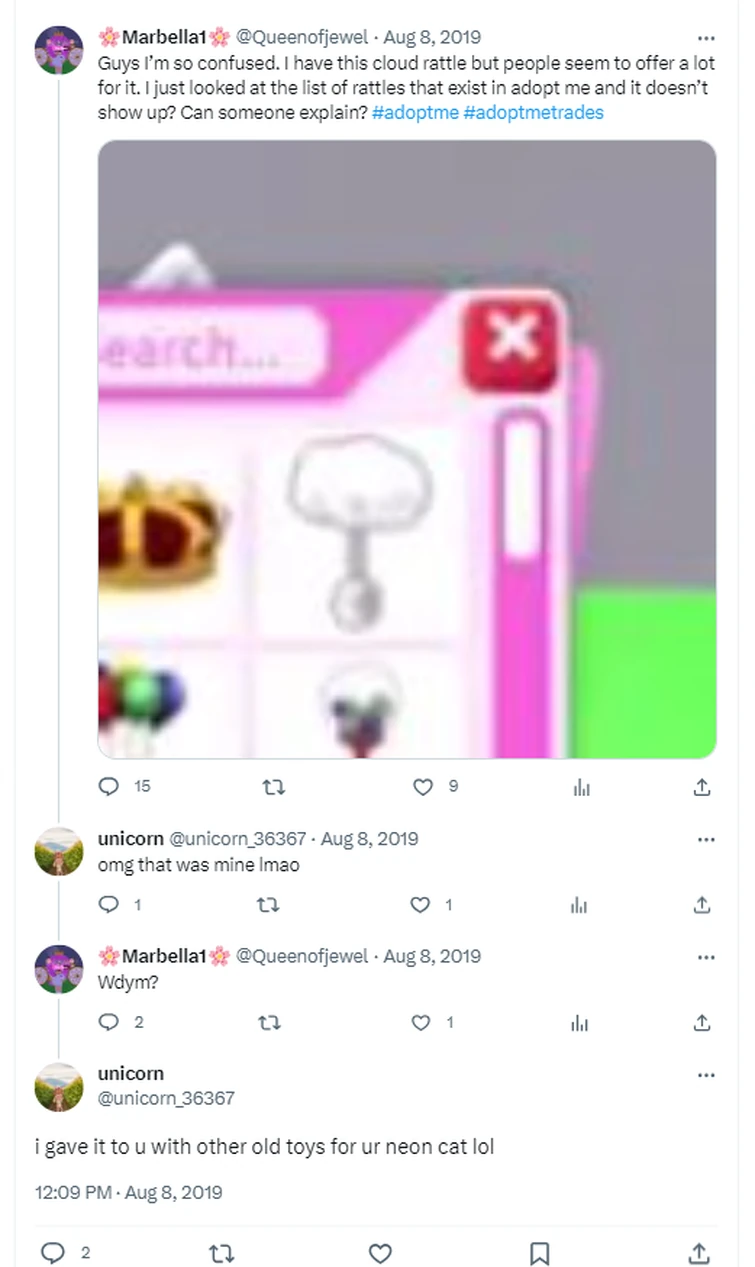This screenshot has width=755, height=1267.
Task: Bookmark unicorn's neon cat tweet
Action: click(539, 1252)
